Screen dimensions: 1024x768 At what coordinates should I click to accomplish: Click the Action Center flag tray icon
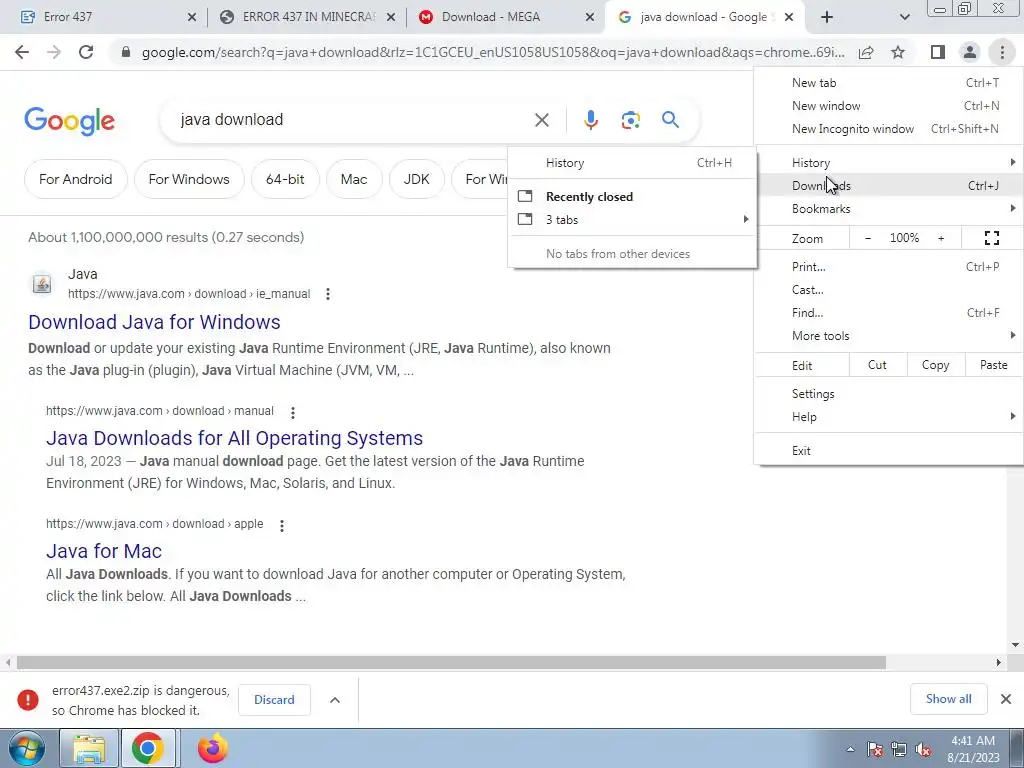pyautogui.click(x=875, y=750)
